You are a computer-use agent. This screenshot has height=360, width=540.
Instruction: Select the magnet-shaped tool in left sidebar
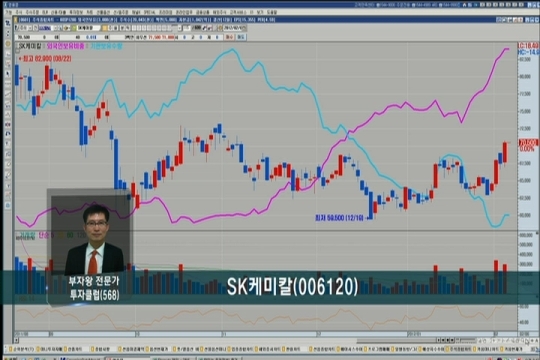click(8, 133)
